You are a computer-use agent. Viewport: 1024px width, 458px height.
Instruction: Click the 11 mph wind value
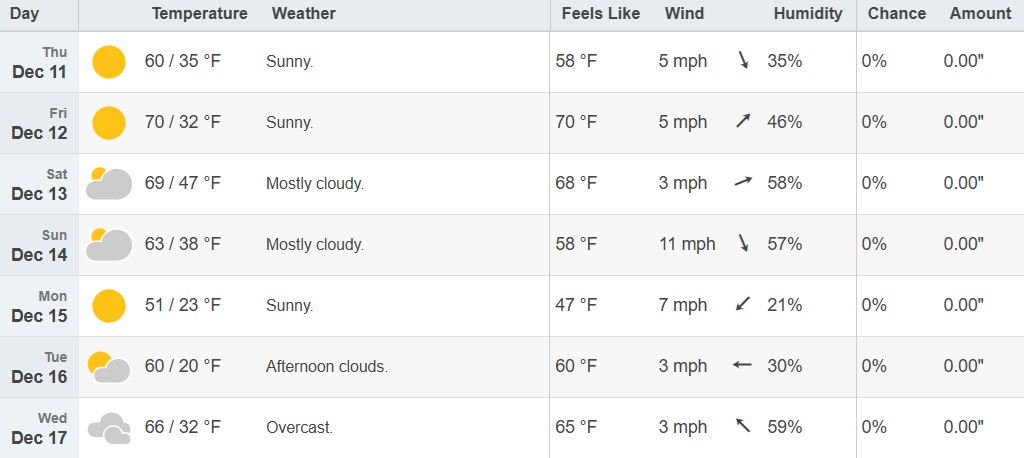point(687,244)
